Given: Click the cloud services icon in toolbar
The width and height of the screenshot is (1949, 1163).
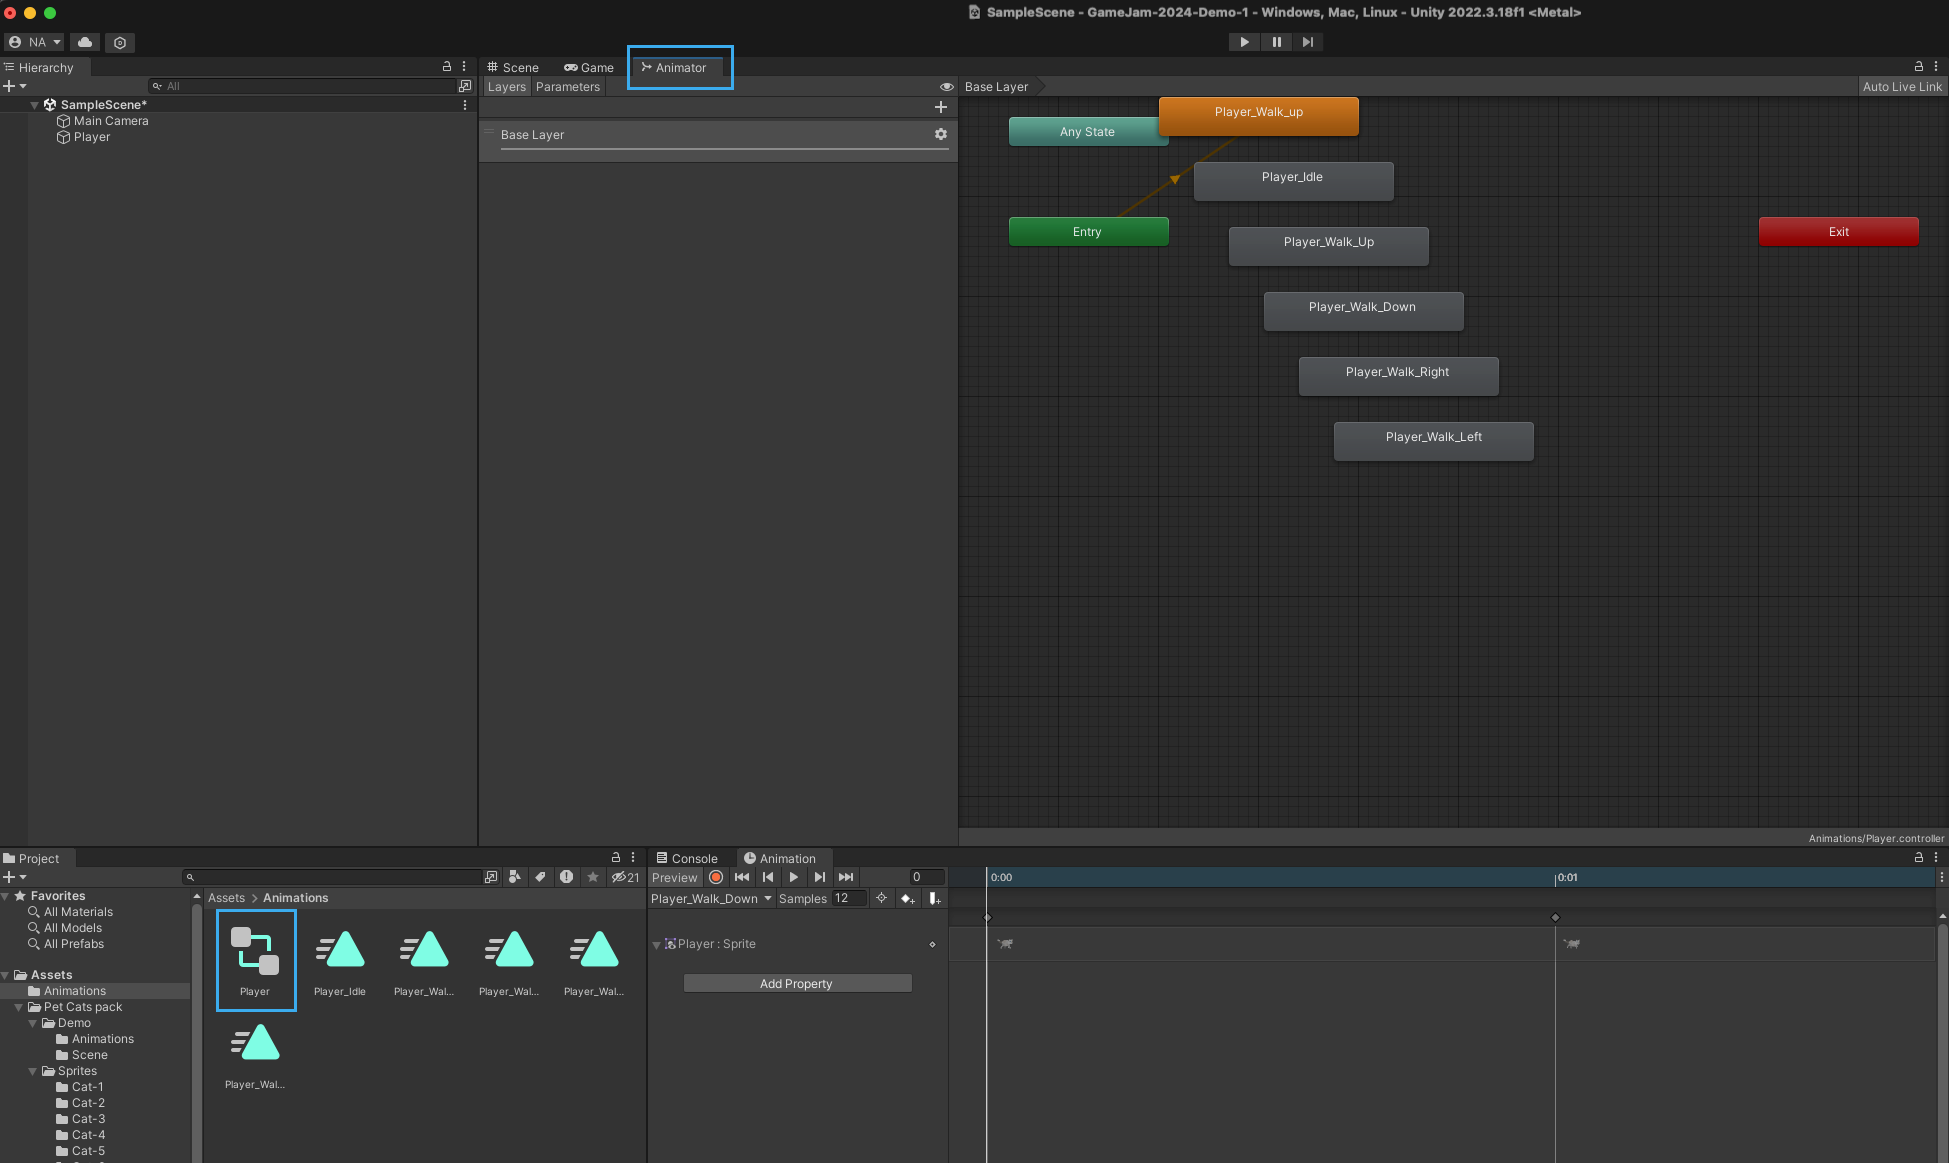Looking at the screenshot, I should (x=85, y=42).
